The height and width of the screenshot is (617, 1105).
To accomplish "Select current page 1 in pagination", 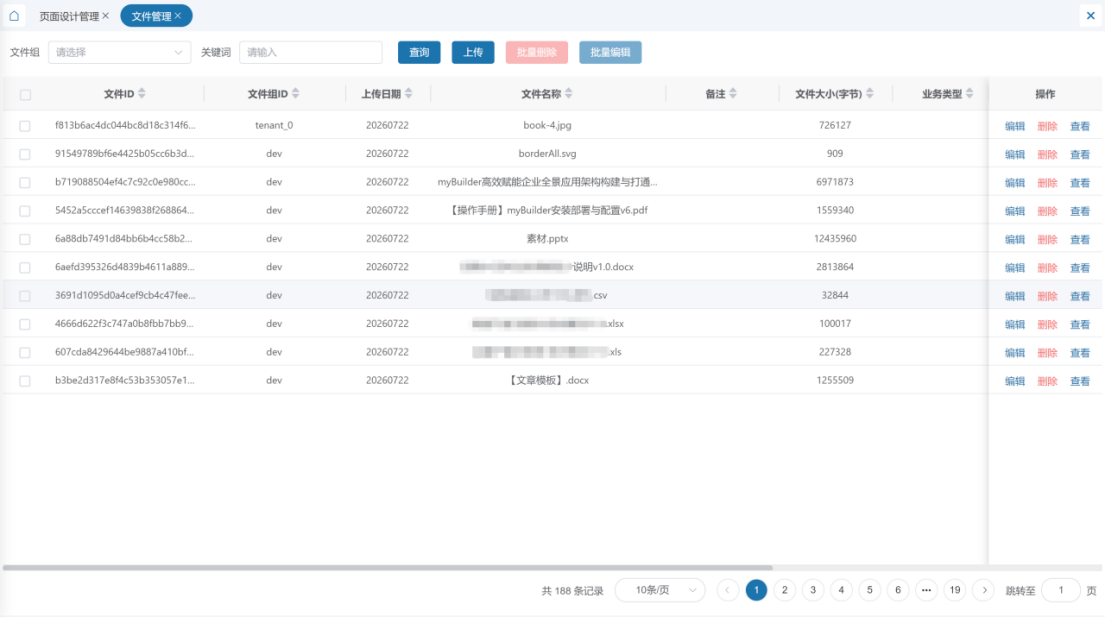I will coord(756,590).
